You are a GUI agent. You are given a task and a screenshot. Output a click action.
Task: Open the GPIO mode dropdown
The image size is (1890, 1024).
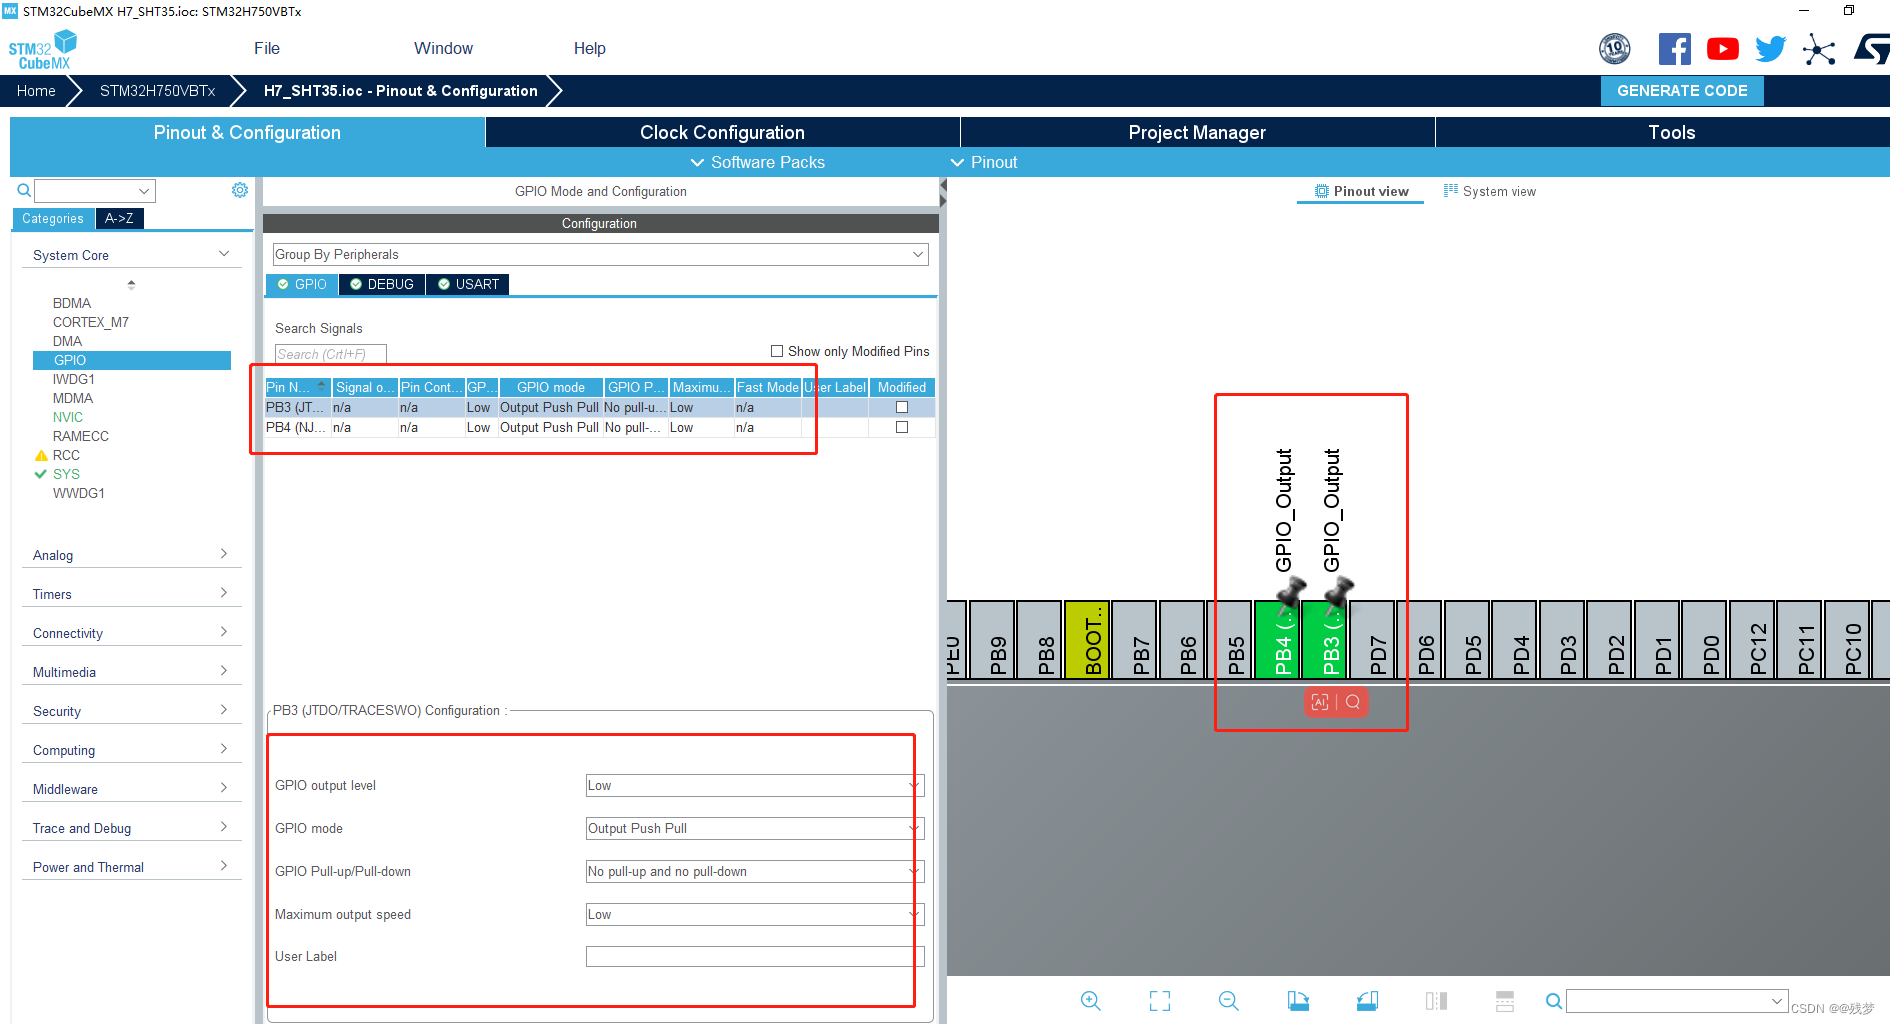tap(755, 829)
